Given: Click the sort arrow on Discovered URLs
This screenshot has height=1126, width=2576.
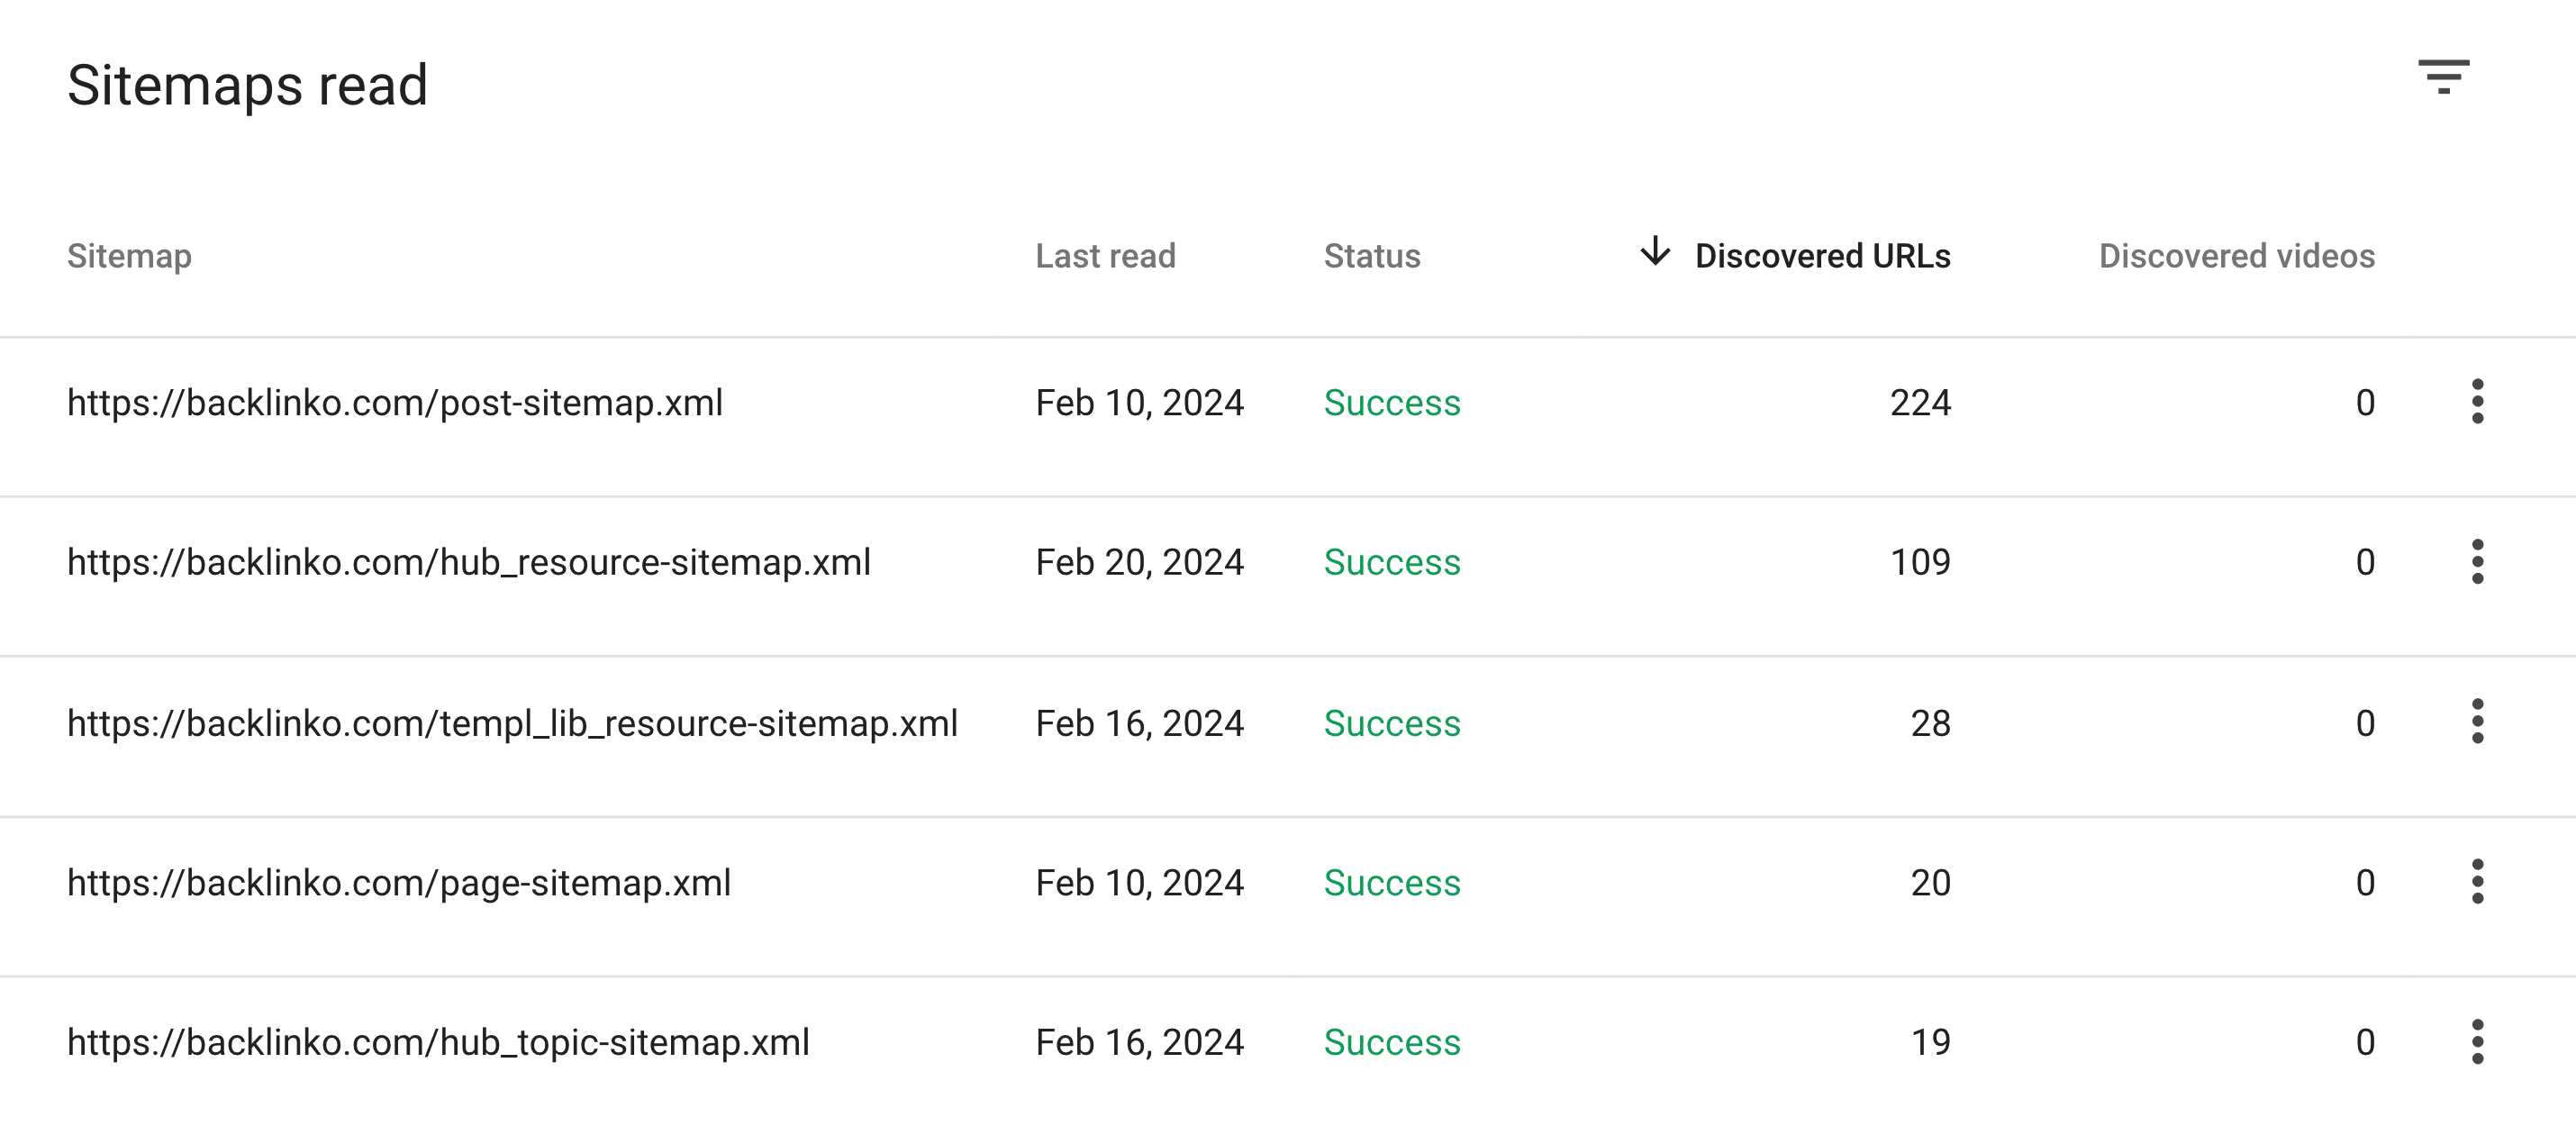Looking at the screenshot, I should 1655,255.
